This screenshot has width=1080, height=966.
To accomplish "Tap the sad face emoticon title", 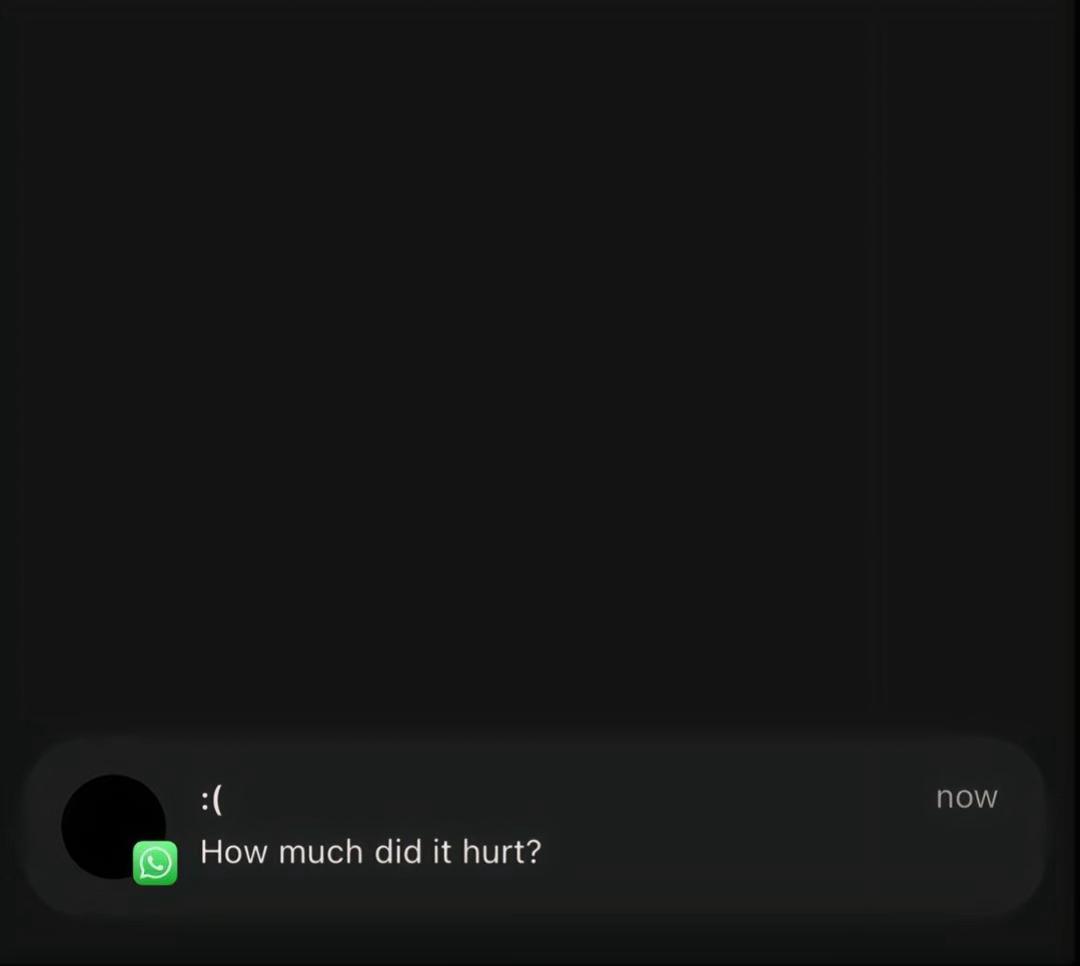I will point(212,799).
